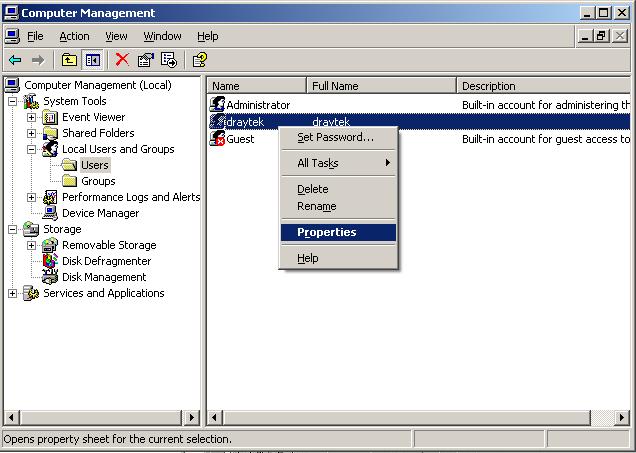Click the Removable Storage icon
Viewport: 636px width, 453px height.
(50, 245)
